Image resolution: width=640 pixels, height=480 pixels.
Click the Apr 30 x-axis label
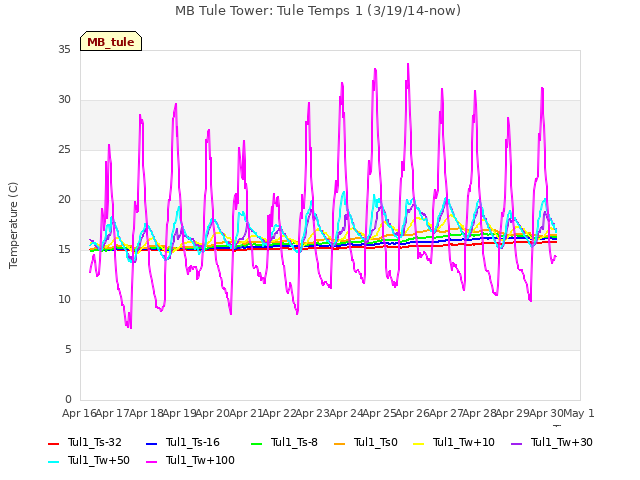pyautogui.click(x=546, y=413)
